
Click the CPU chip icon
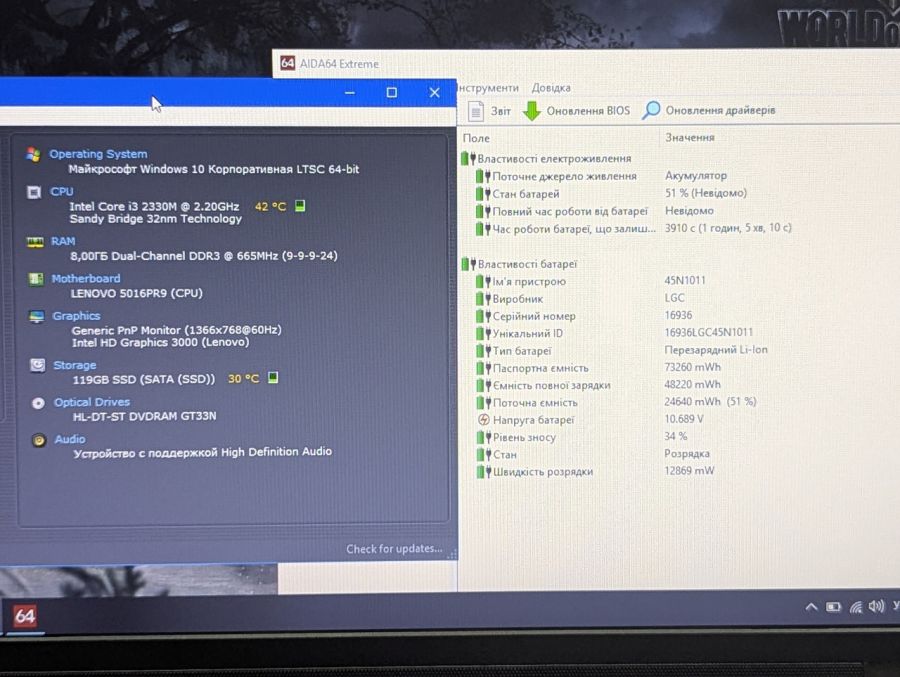pyautogui.click(x=34, y=192)
